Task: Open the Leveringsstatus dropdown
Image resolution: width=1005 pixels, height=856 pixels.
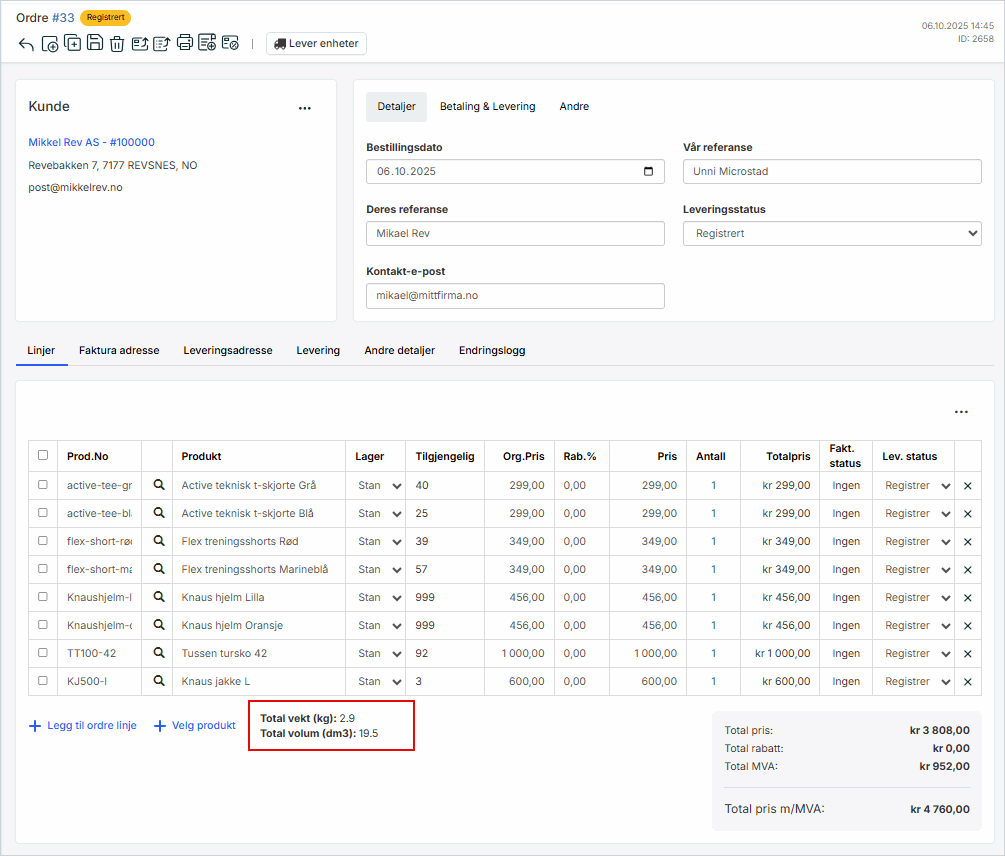Action: tap(831, 233)
